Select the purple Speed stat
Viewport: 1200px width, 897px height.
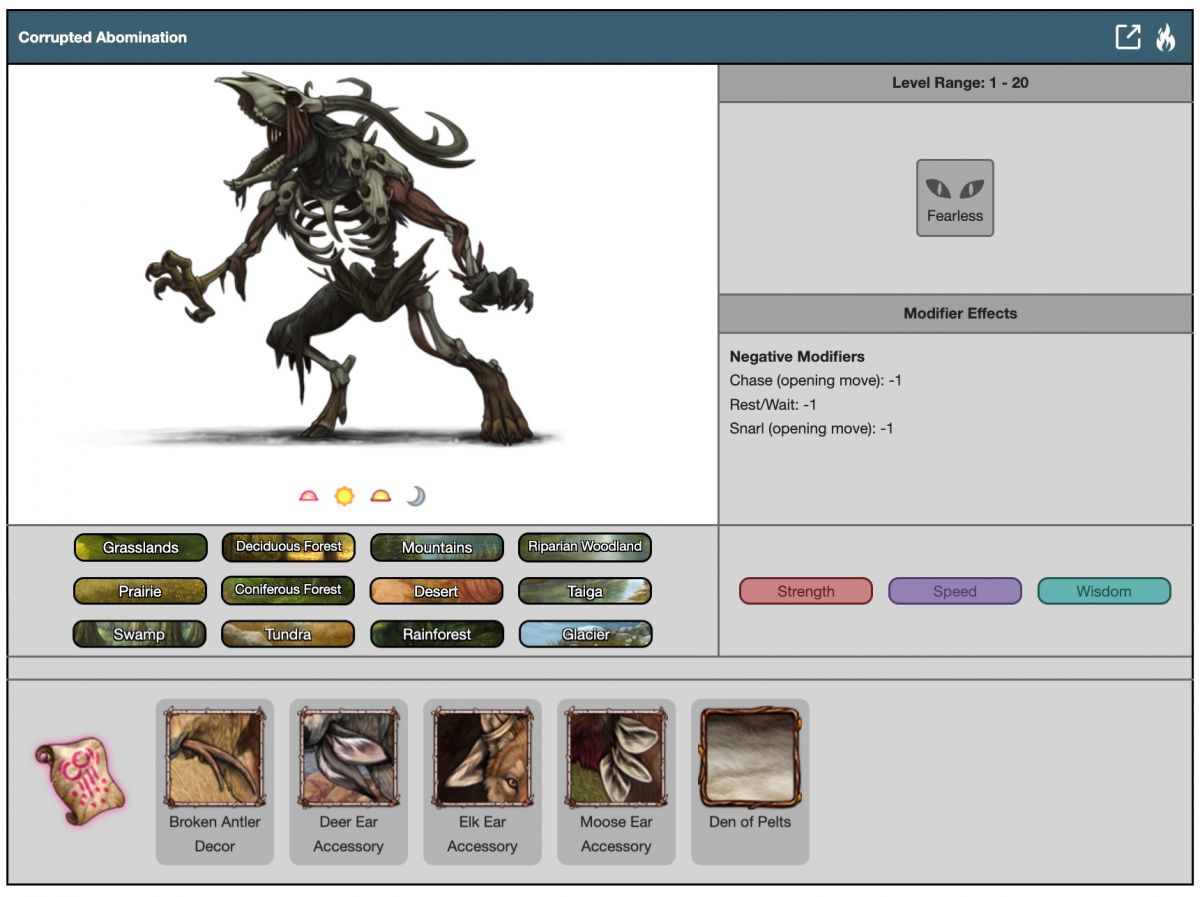coord(955,591)
